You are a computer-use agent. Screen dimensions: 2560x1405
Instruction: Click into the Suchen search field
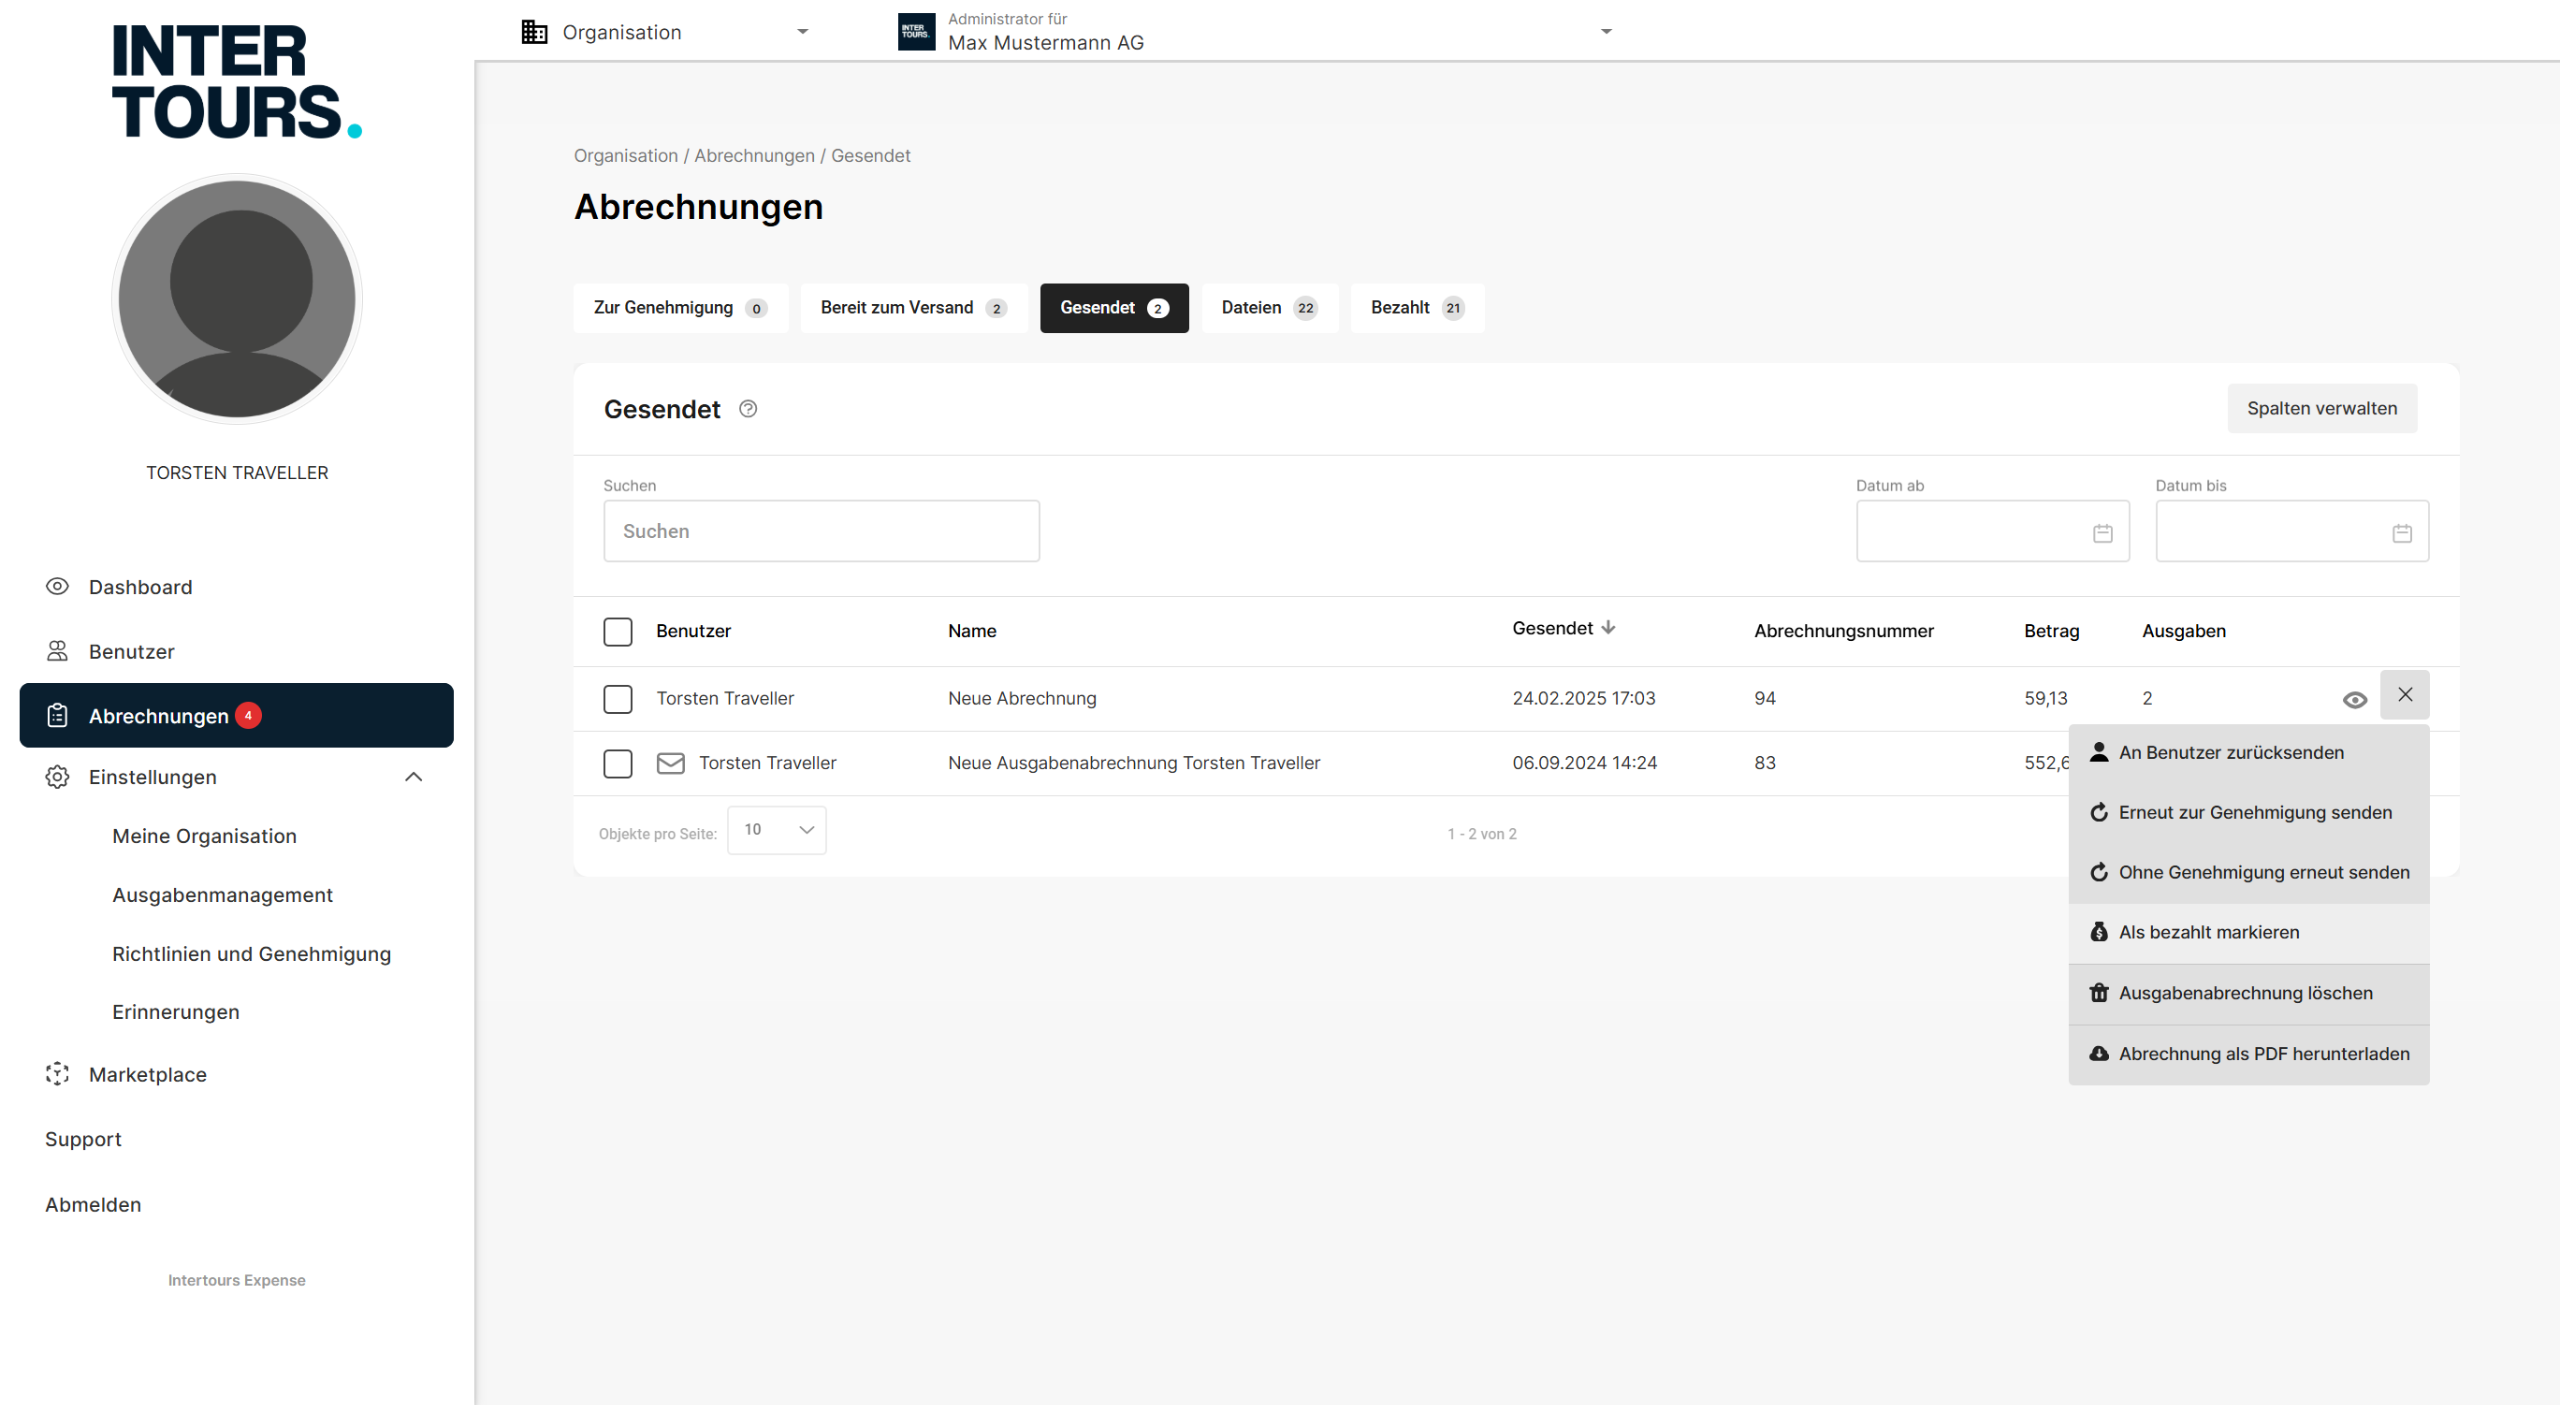[x=820, y=532]
